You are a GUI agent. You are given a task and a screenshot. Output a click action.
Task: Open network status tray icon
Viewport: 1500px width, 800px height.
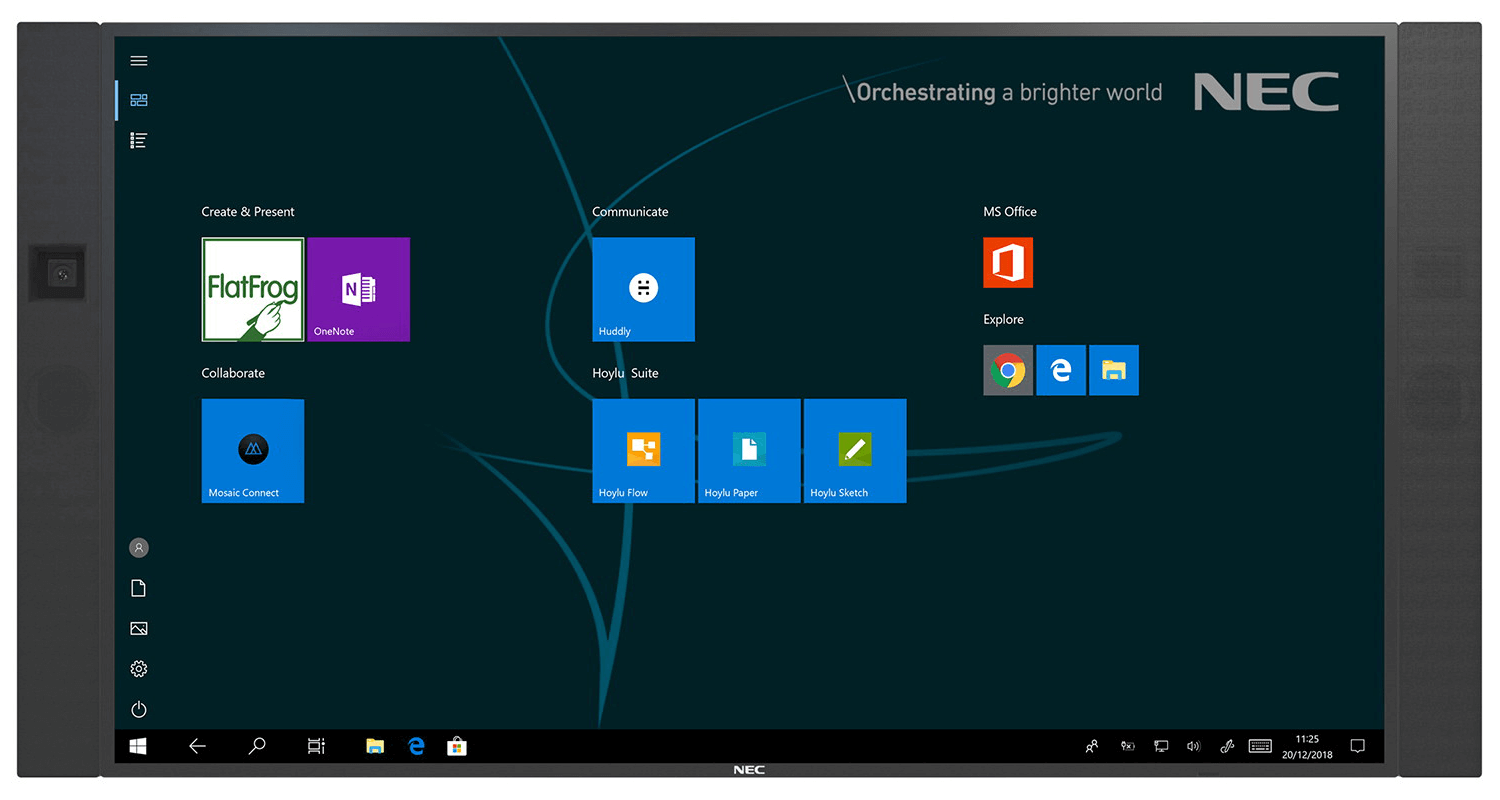point(1161,746)
